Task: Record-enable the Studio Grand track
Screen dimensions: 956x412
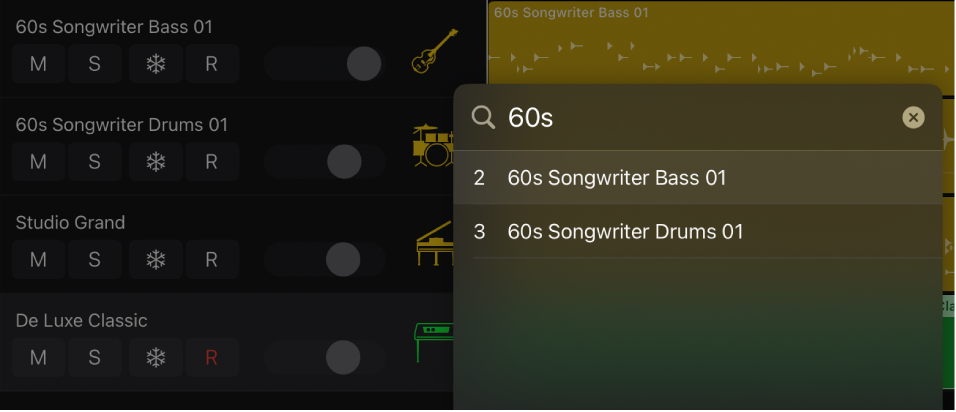Action: [x=211, y=260]
